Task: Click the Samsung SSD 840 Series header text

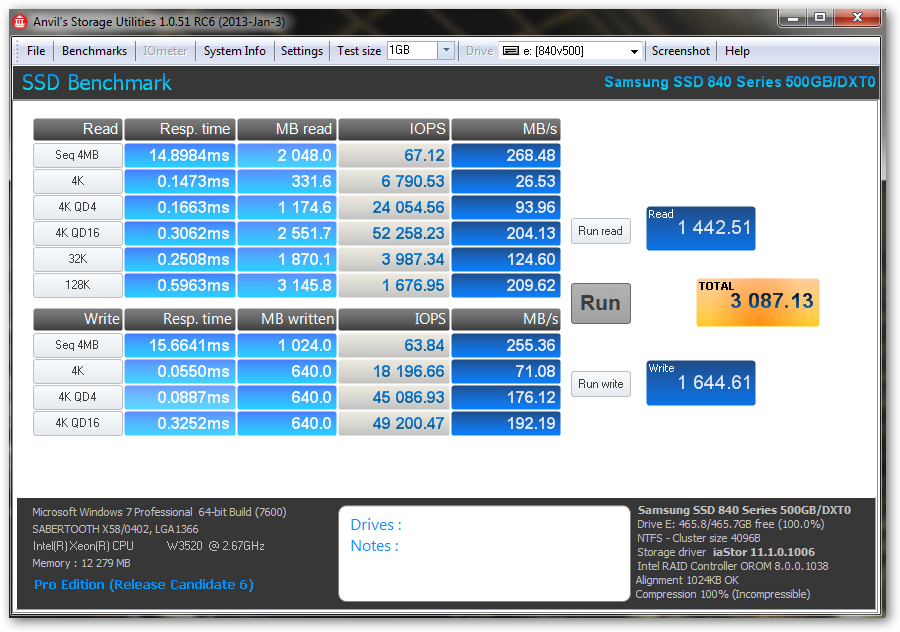Action: click(739, 82)
